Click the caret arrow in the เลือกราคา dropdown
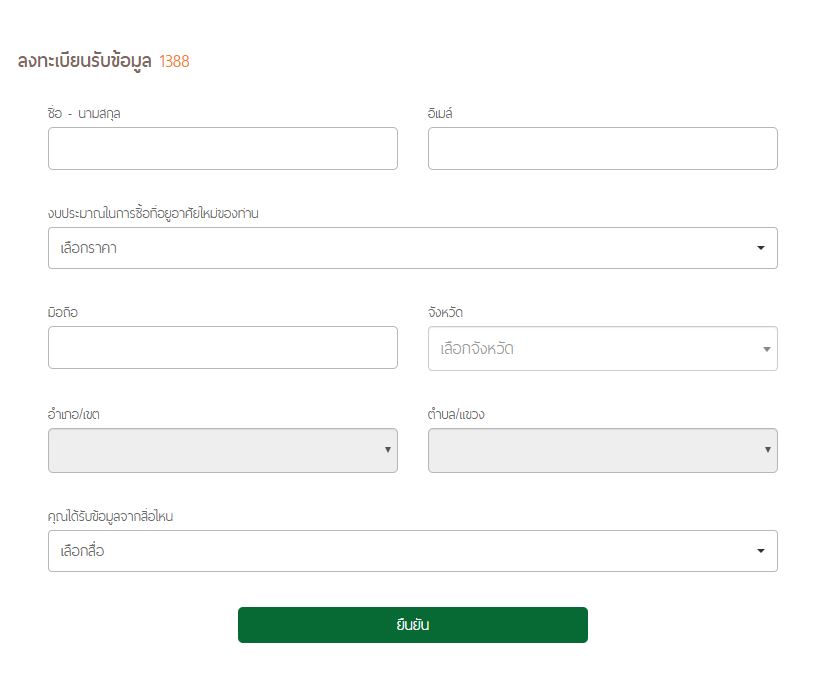819x687 pixels. (x=761, y=248)
